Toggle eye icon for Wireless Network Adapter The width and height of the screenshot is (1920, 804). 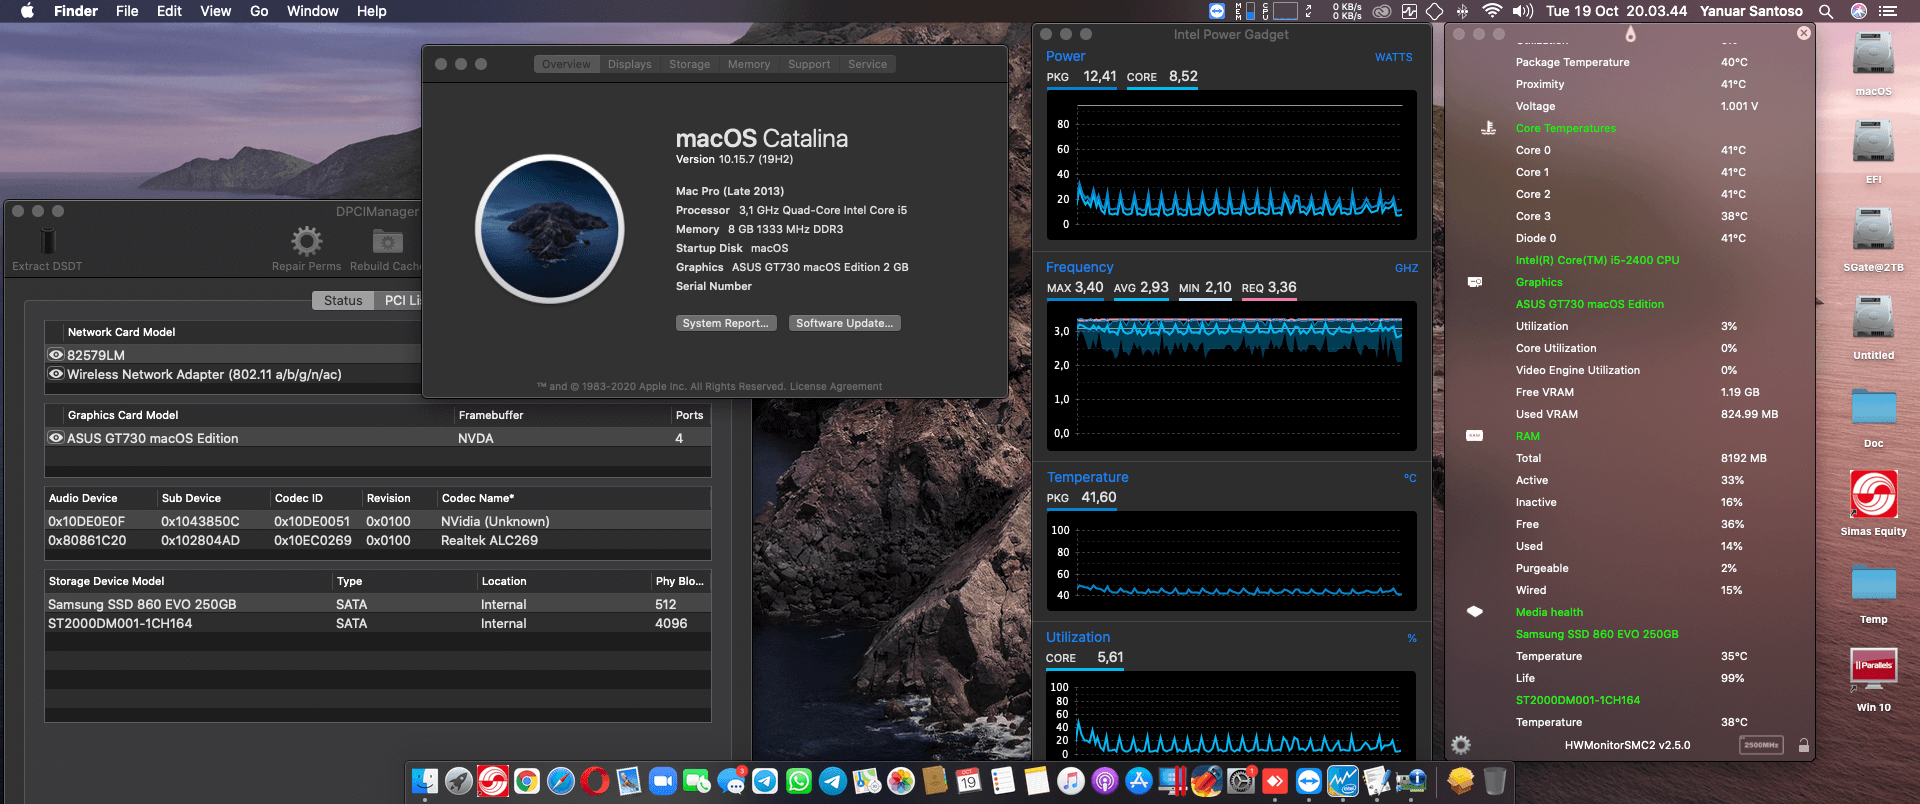56,374
